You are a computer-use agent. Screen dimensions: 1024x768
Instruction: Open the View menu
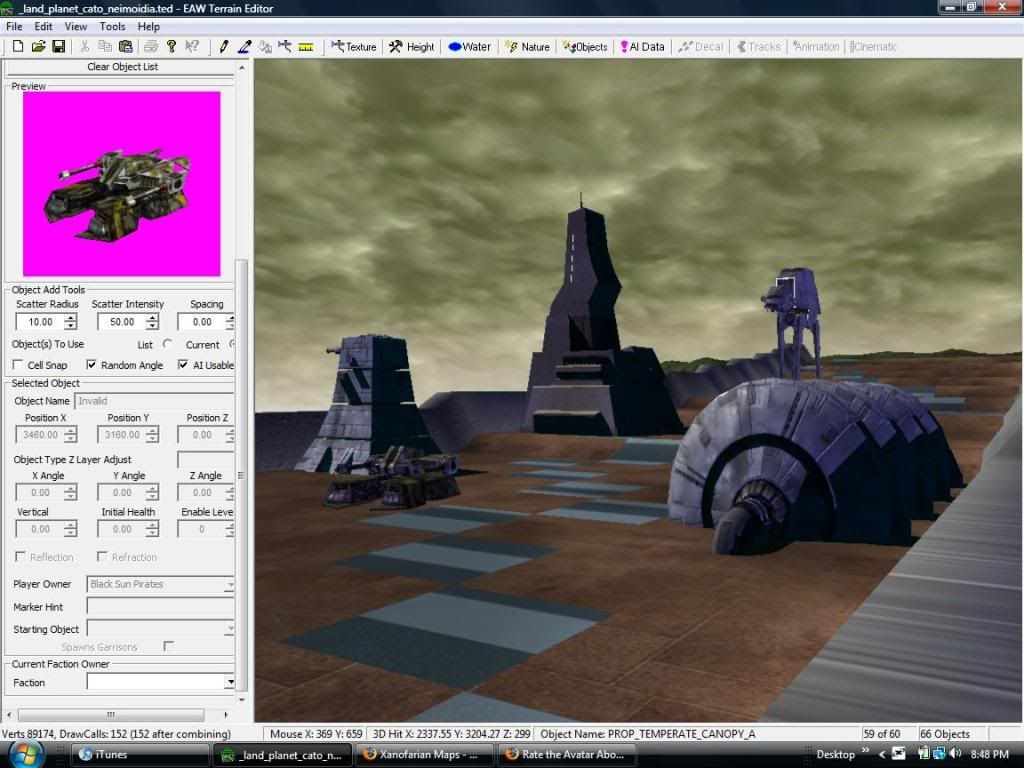click(76, 27)
